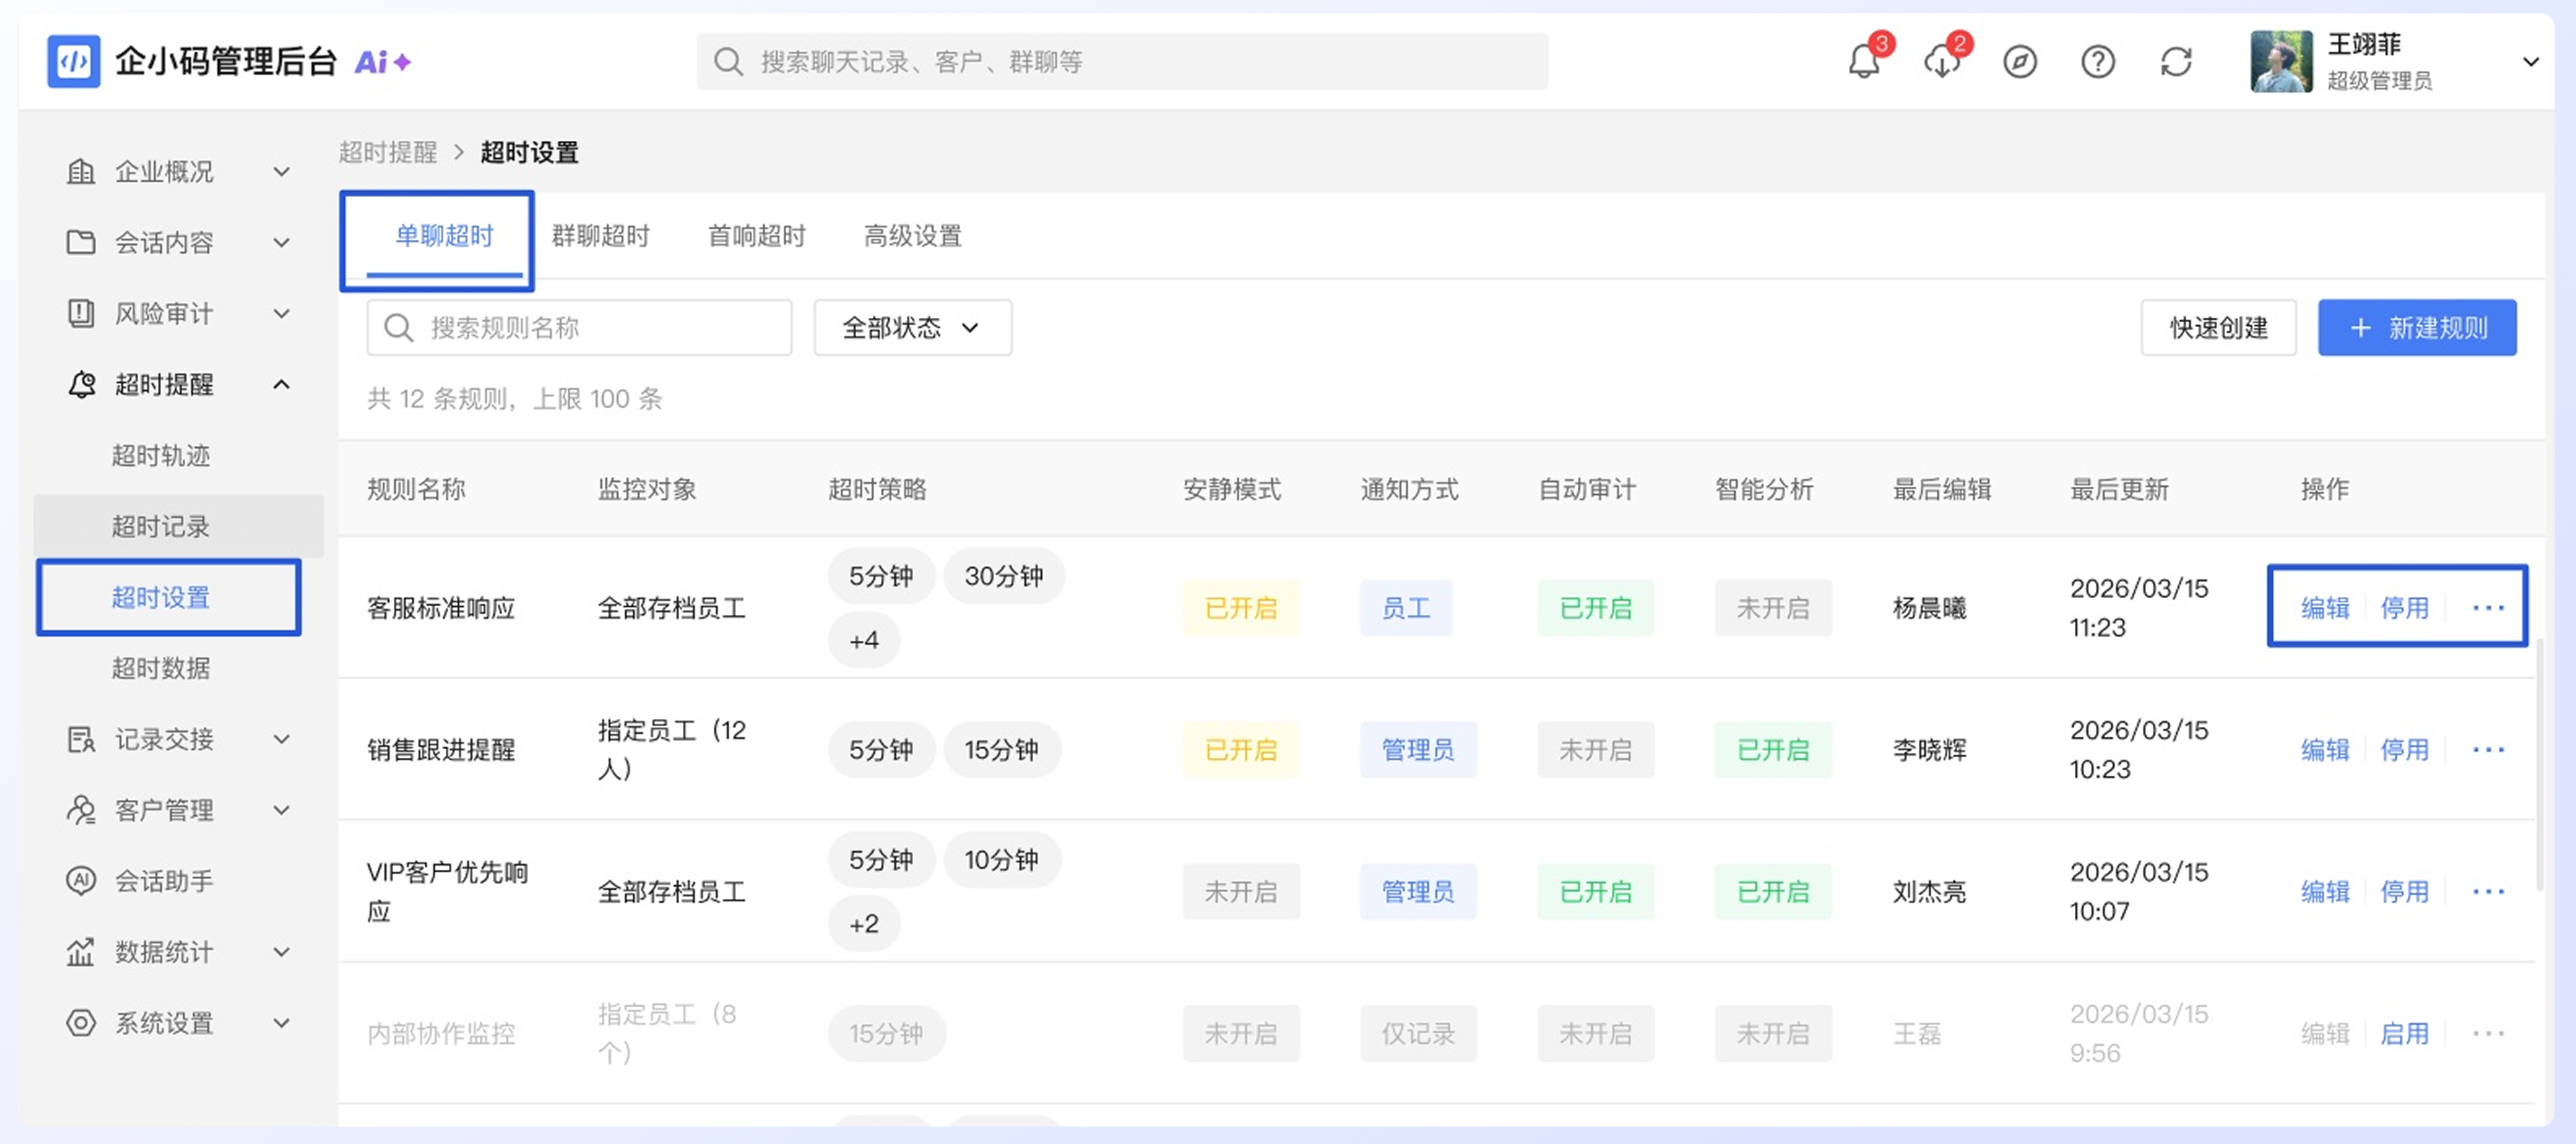The width and height of the screenshot is (2576, 1144).
Task: Open the notifications bell icon
Action: [x=1863, y=62]
